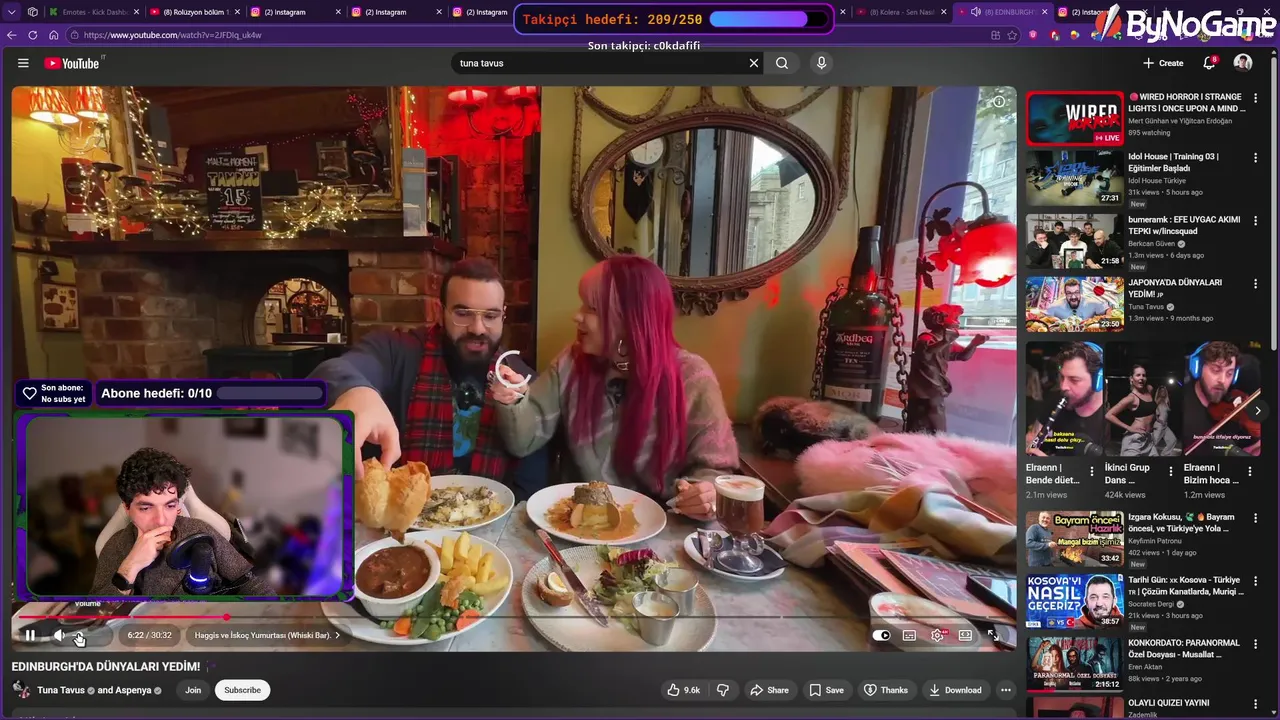Share the EDINBURGH video
Screen dimensions: 1280x720
coord(769,690)
